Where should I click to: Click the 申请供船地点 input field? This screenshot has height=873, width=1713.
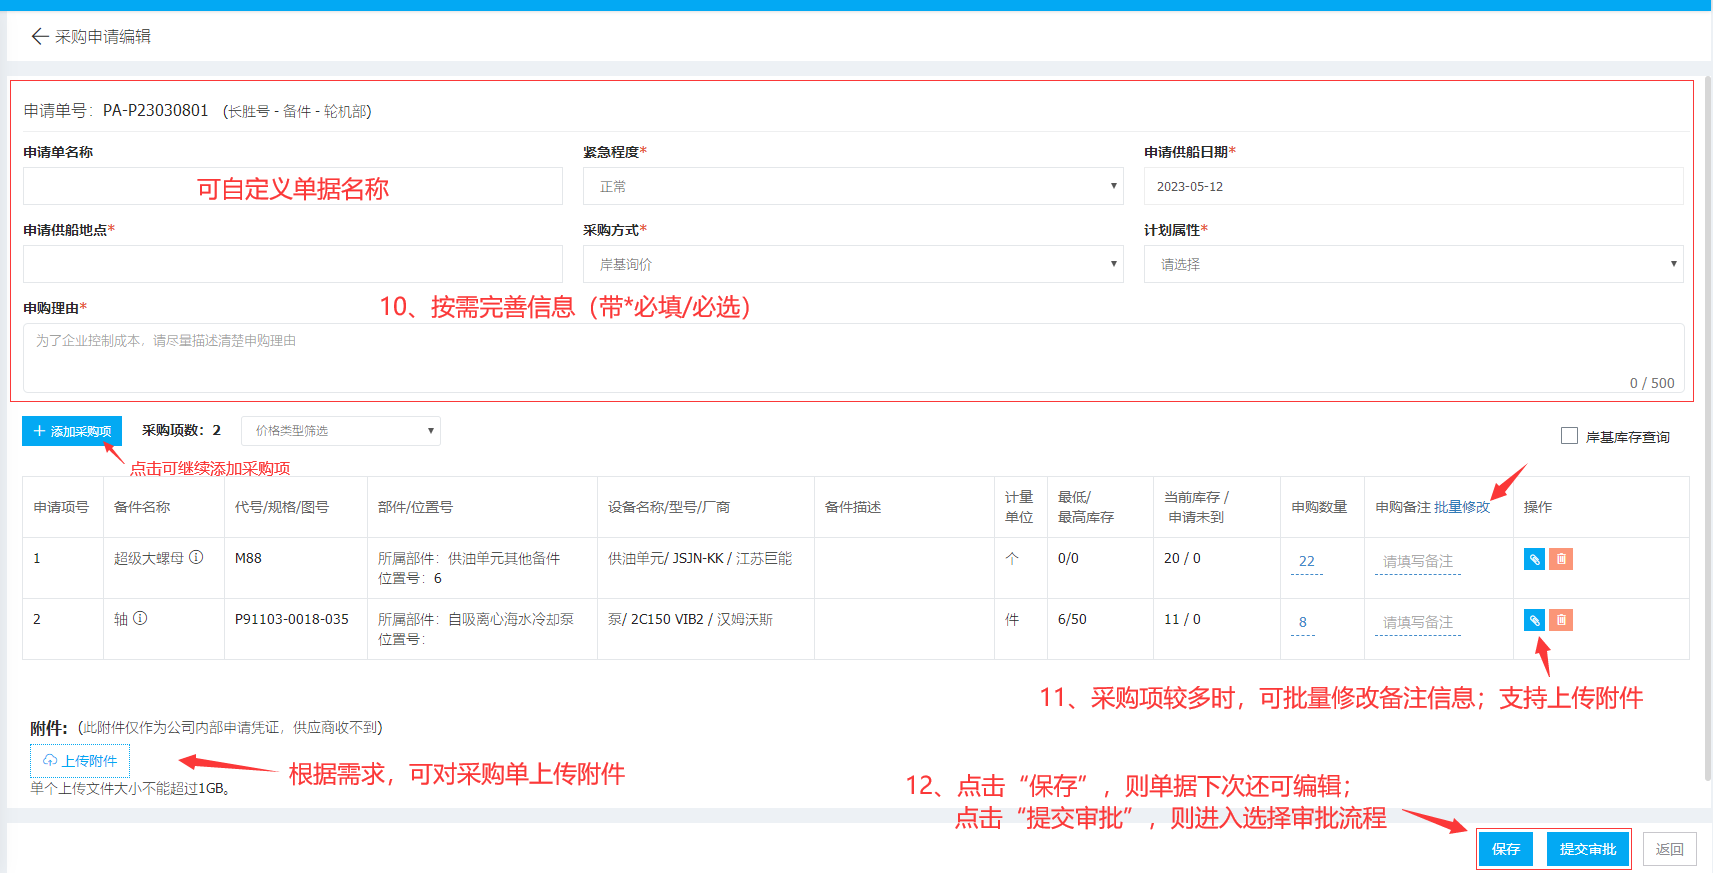pos(293,264)
